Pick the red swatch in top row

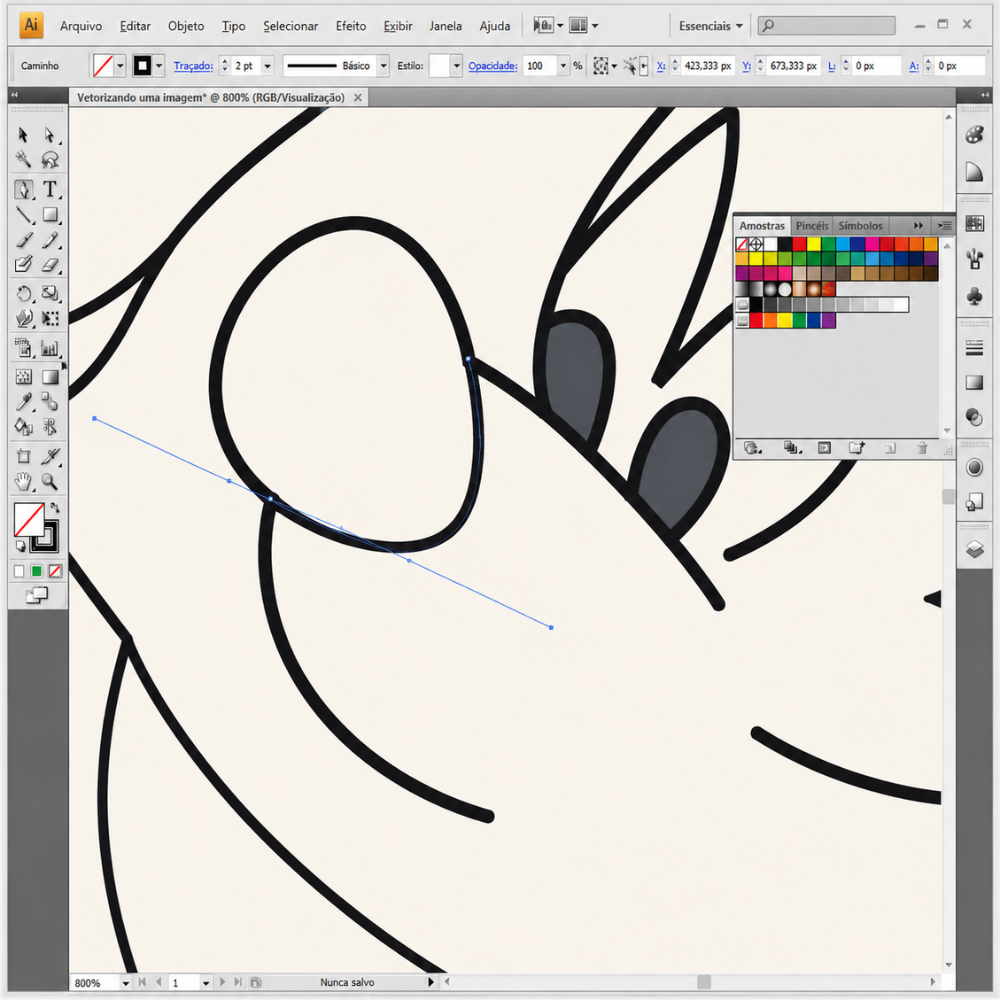800,244
